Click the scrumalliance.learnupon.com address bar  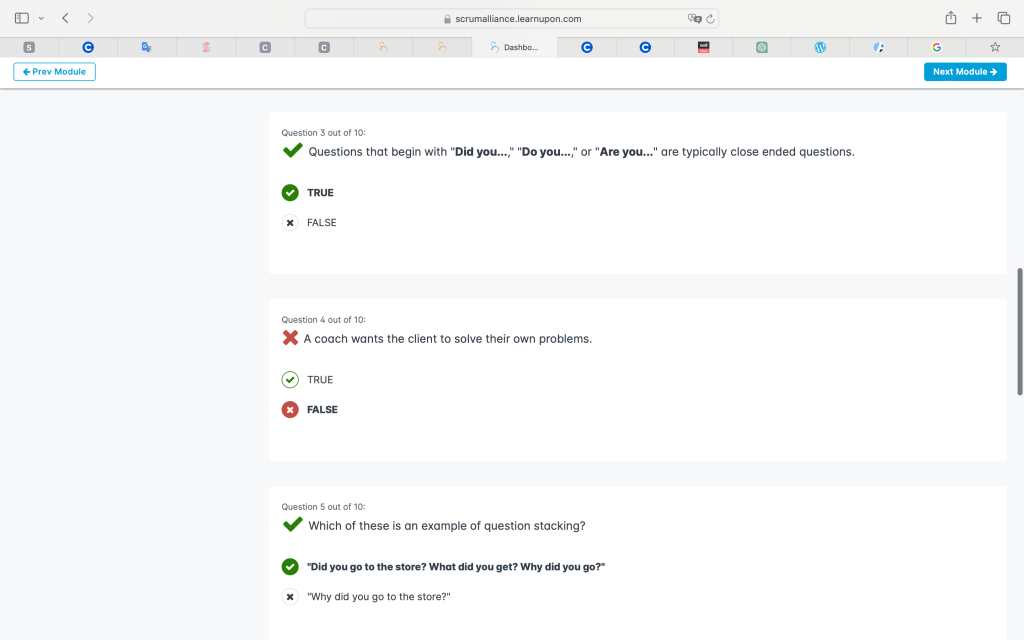pos(511,18)
